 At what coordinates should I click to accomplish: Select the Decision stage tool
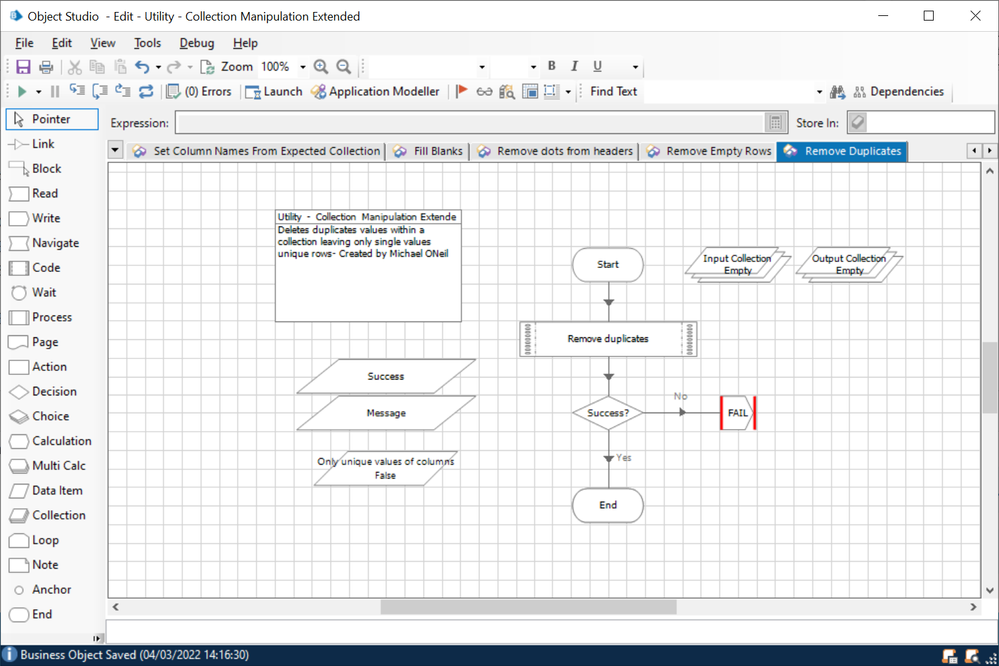point(43,392)
